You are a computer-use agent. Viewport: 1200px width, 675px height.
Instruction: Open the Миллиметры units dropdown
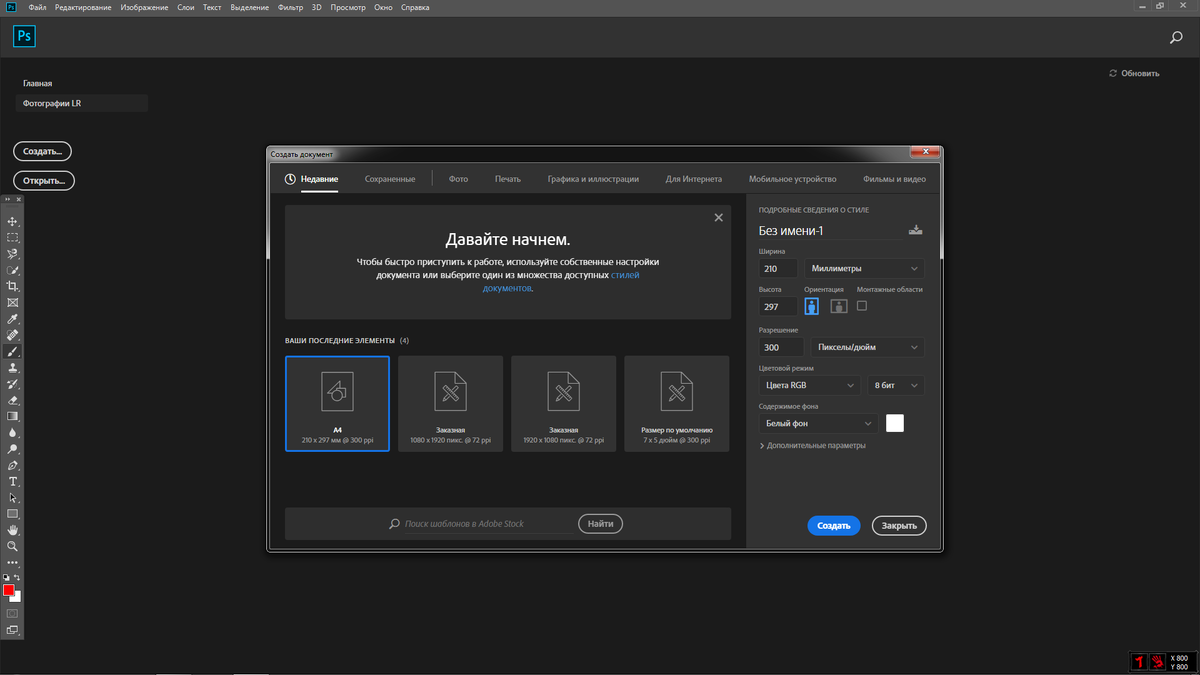tap(865, 268)
